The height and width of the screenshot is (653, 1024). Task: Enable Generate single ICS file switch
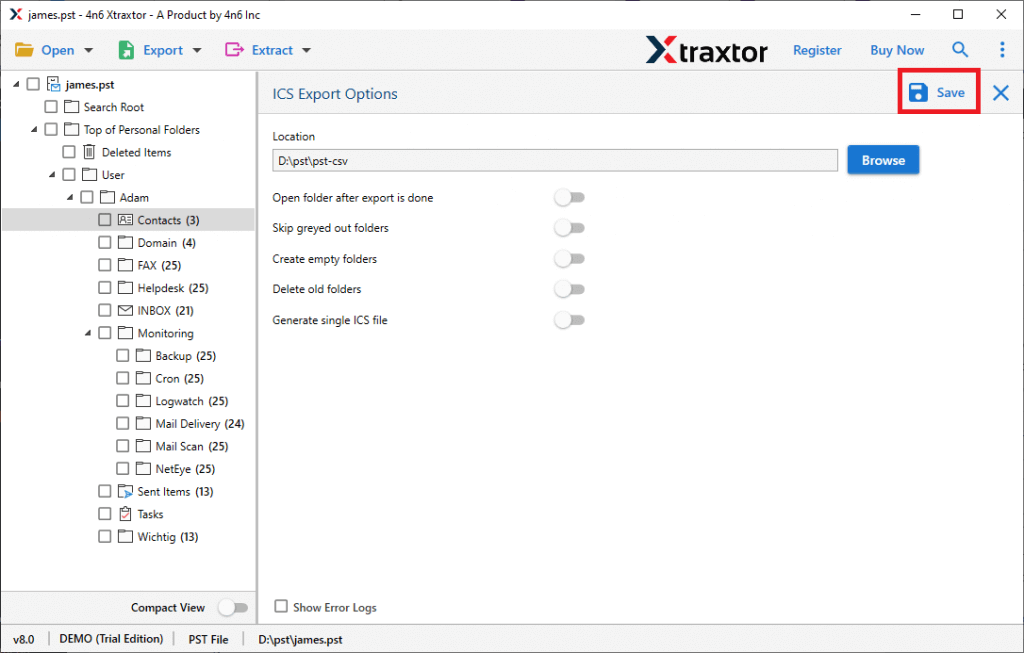(x=569, y=320)
